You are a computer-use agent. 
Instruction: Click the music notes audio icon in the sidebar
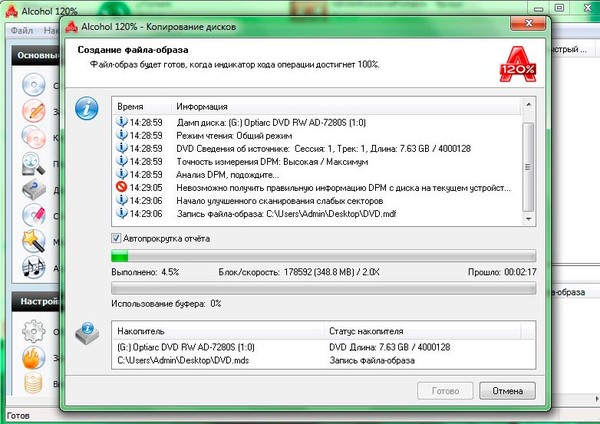pos(34,267)
